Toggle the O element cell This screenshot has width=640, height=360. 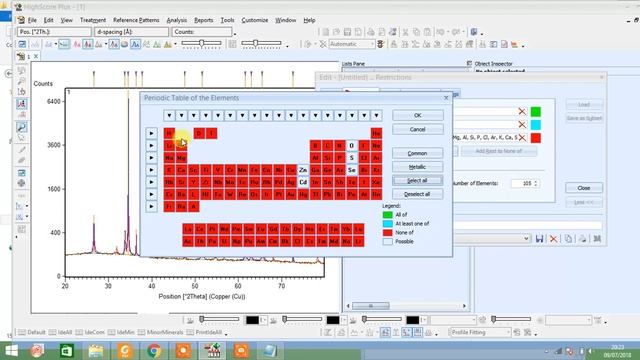pos(351,146)
